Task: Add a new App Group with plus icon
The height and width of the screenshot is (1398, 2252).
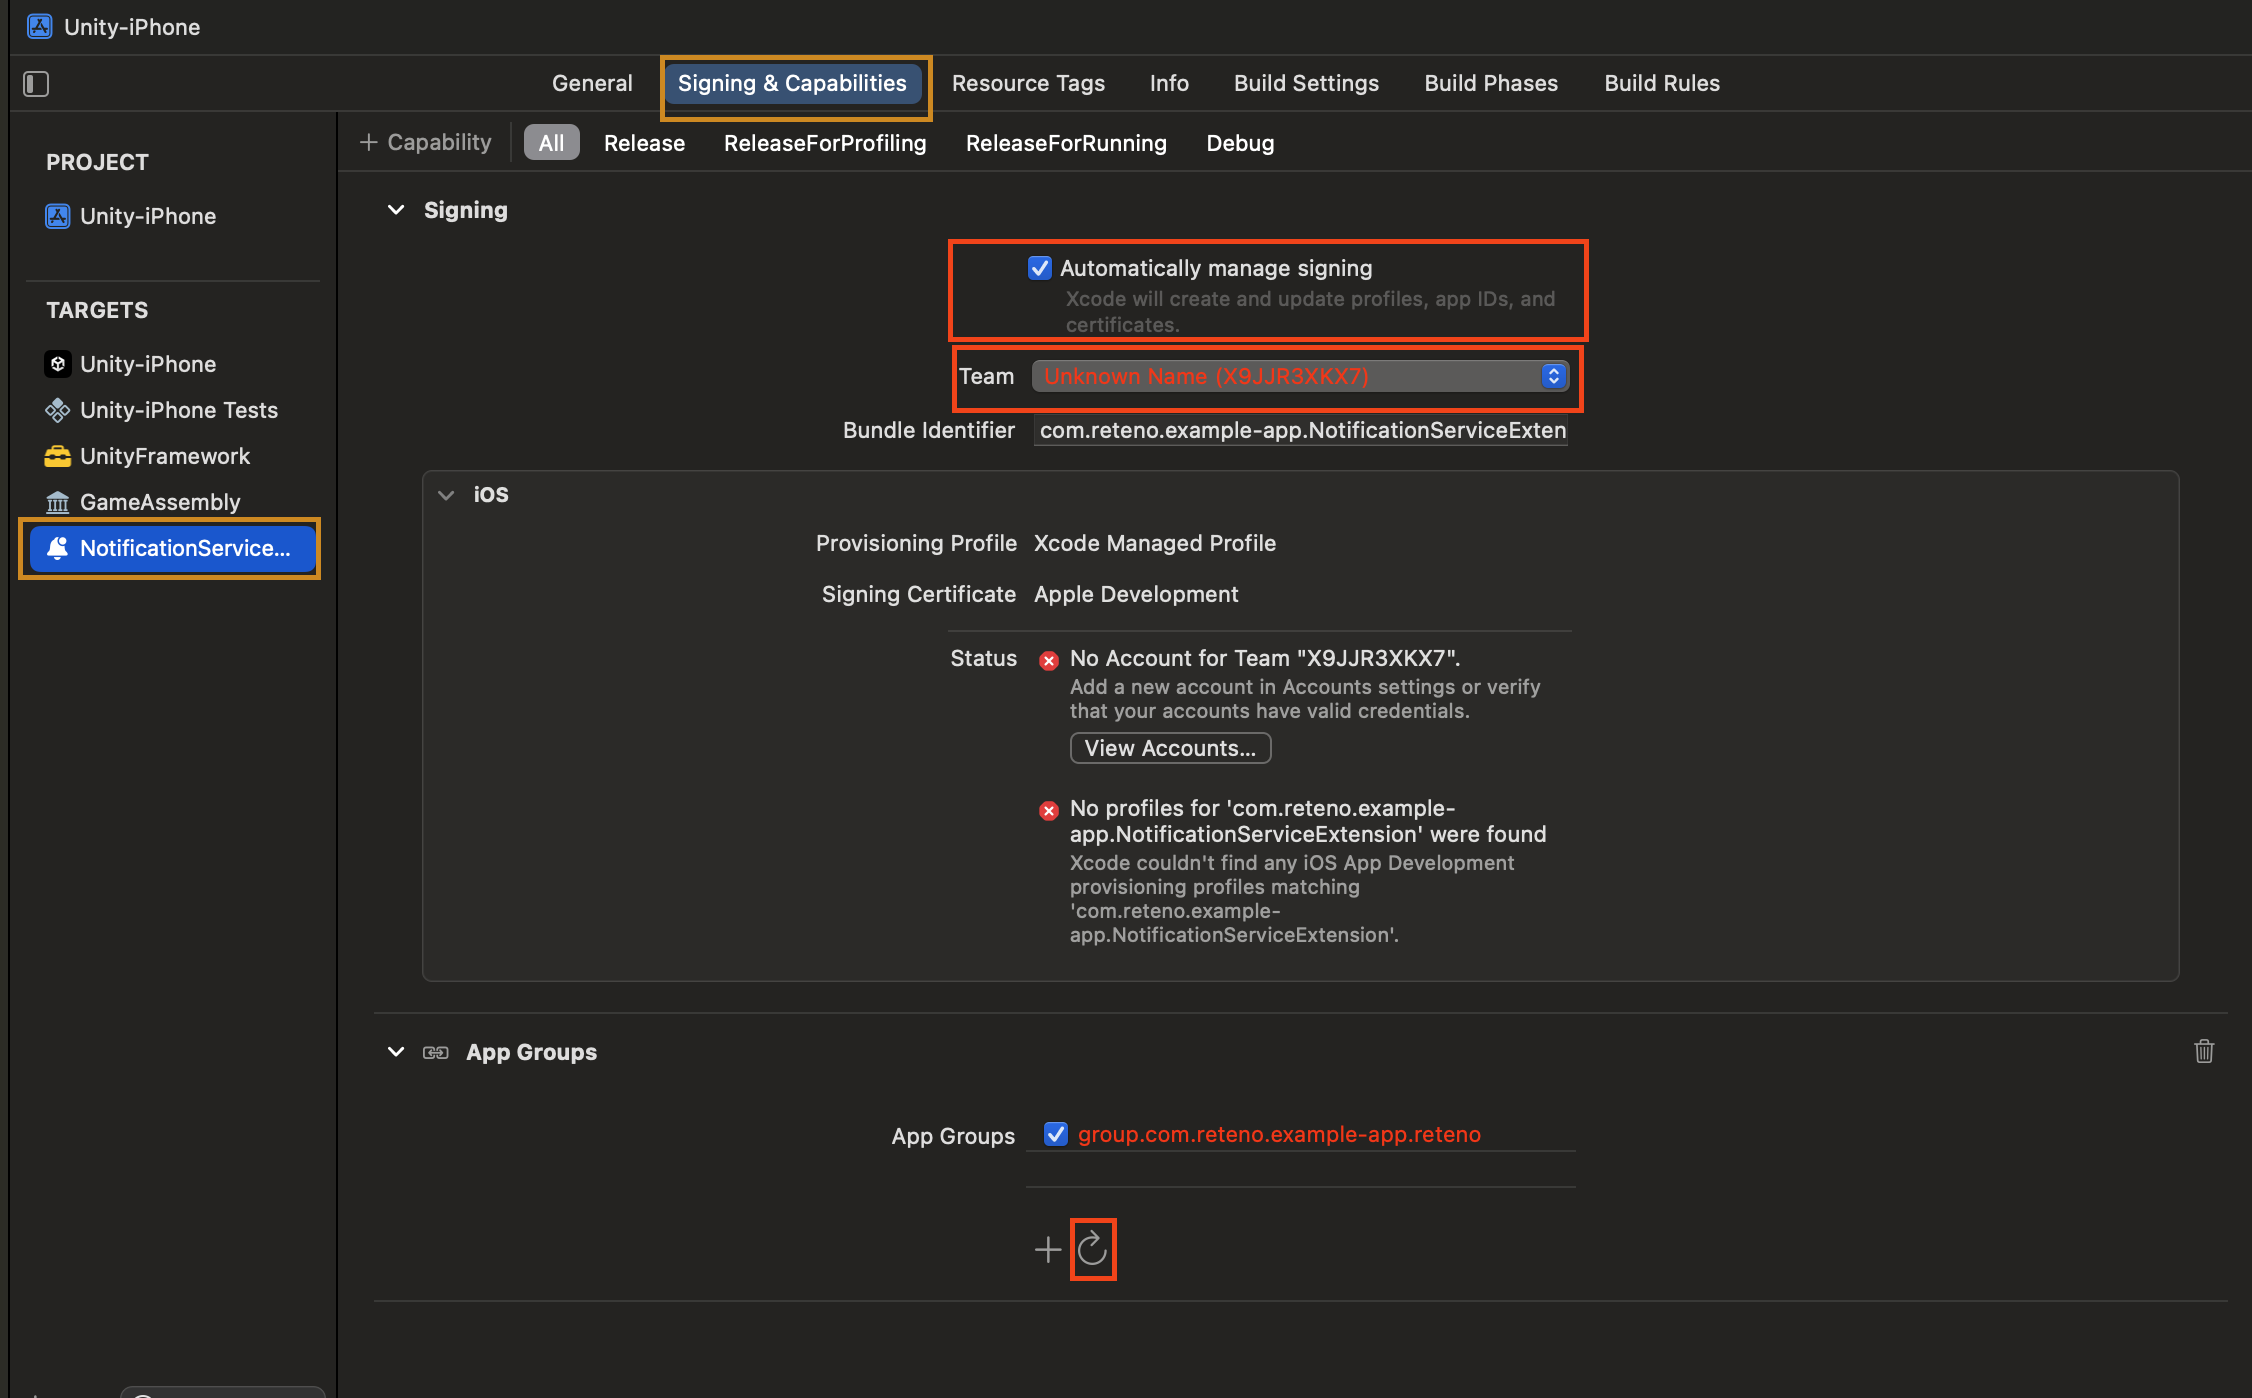Action: pos(1047,1249)
